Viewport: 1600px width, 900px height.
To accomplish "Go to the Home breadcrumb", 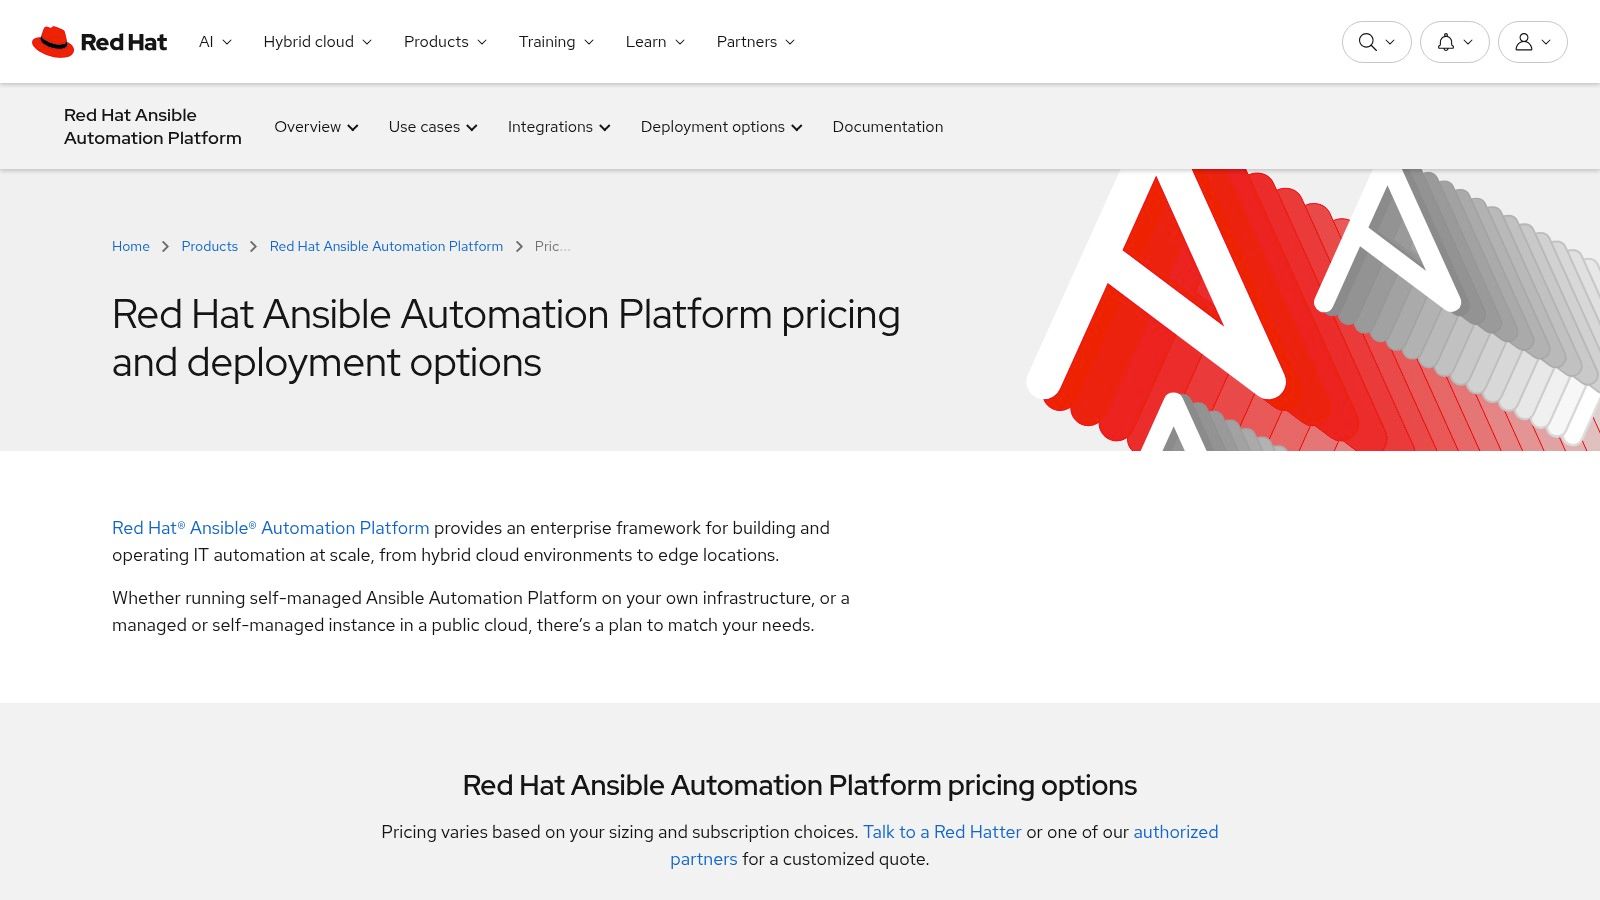I will [131, 246].
